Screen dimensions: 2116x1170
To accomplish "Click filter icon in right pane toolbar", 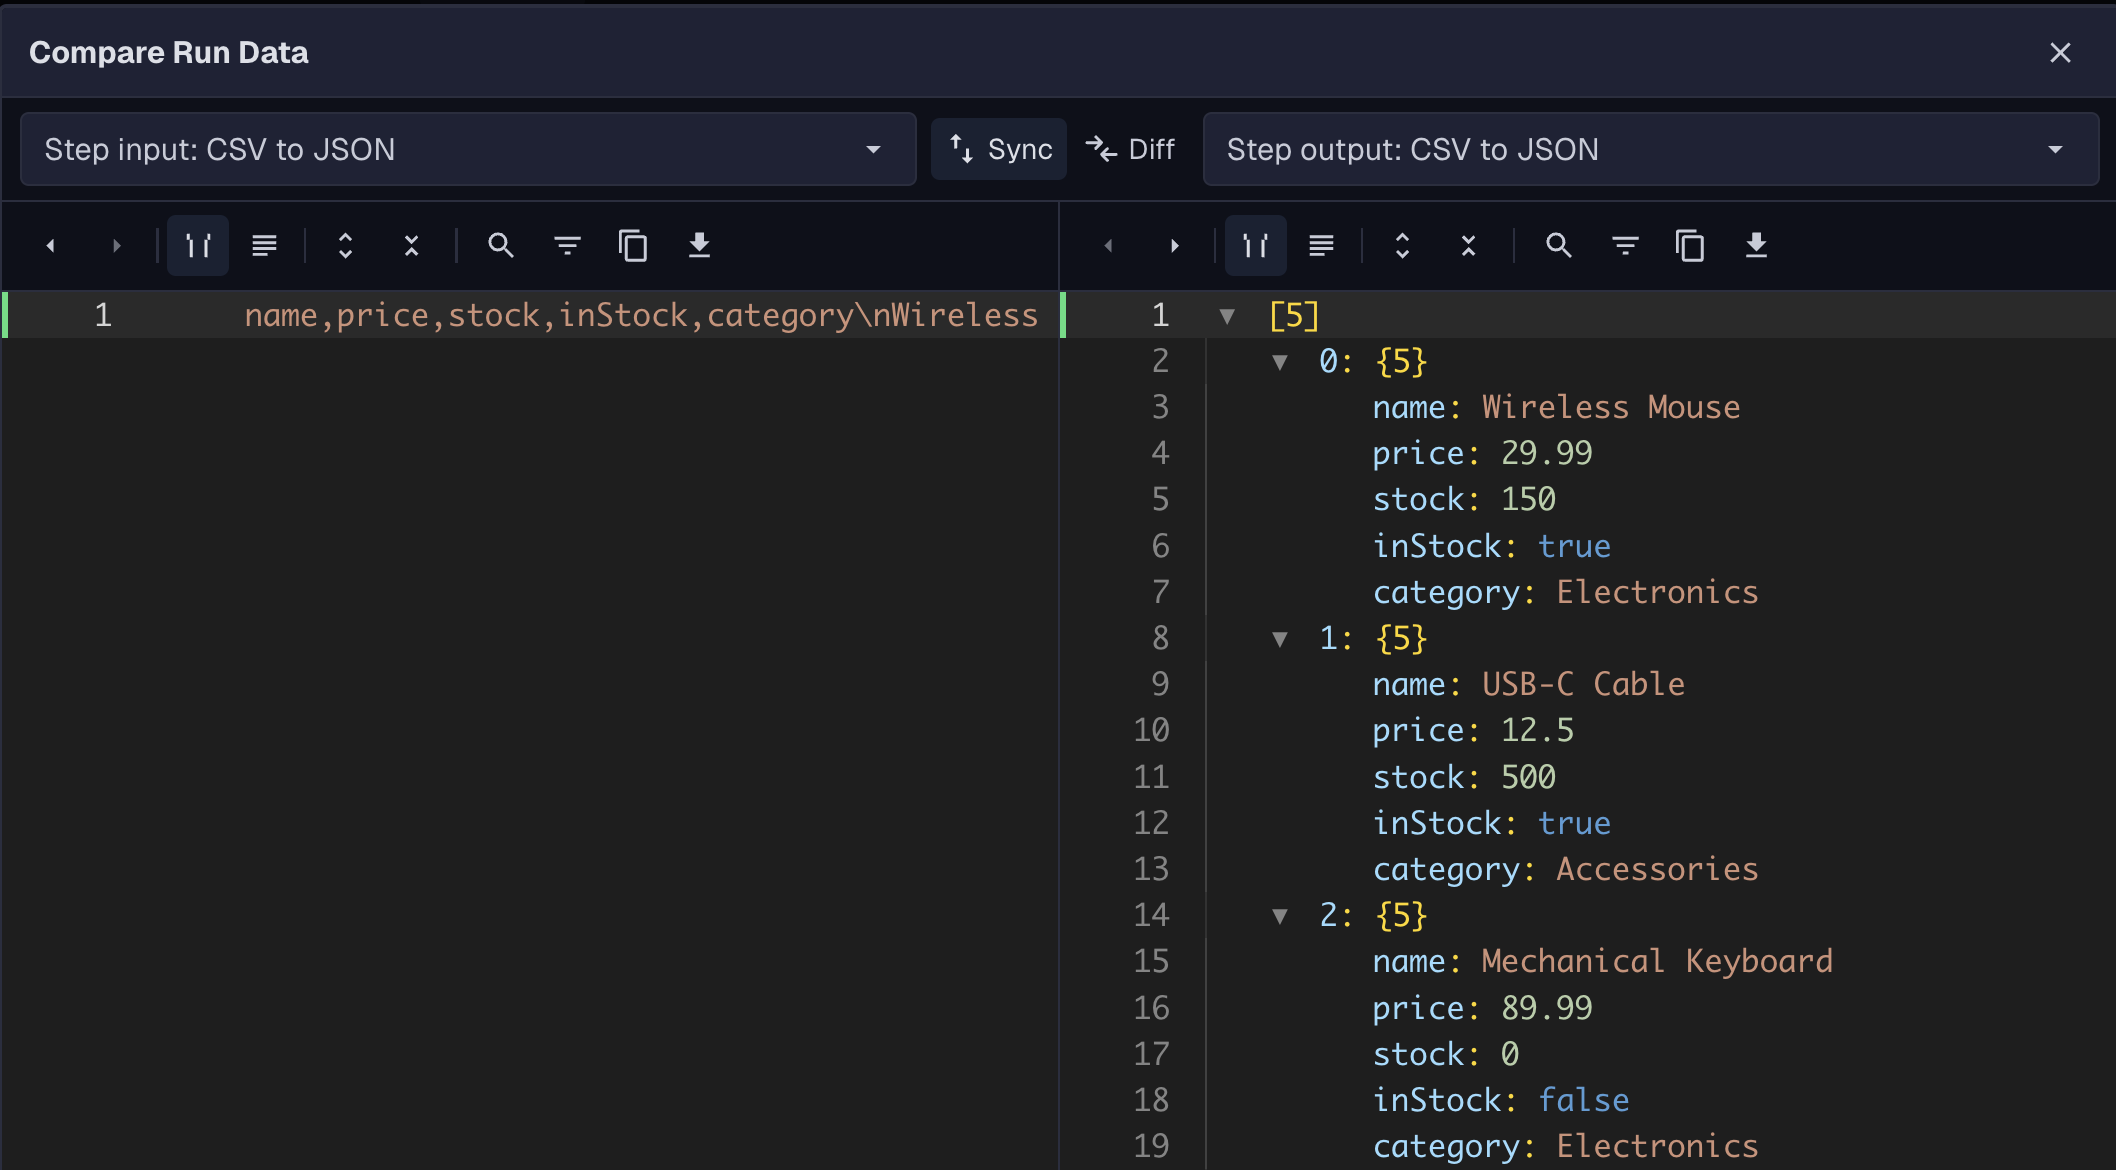I will (x=1625, y=245).
